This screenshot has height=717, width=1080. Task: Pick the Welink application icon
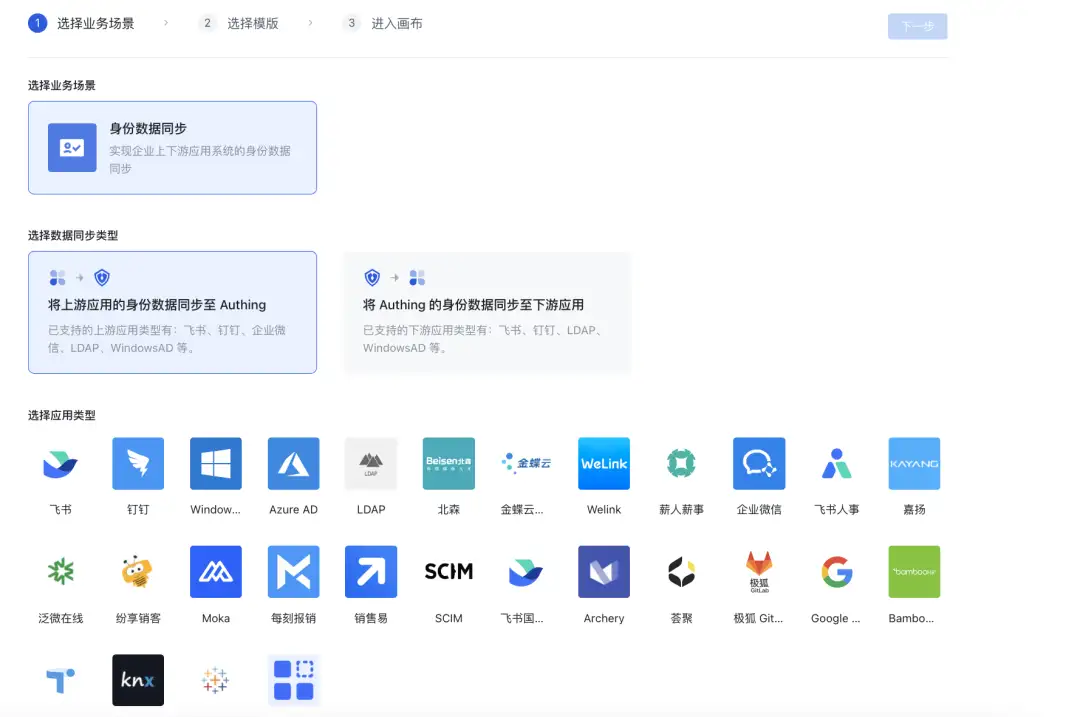604,464
